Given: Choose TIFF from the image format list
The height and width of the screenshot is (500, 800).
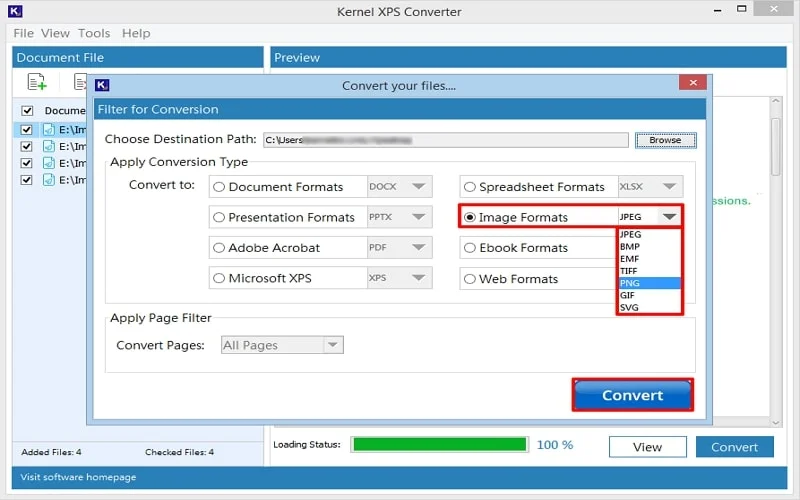Looking at the screenshot, I should [649, 271].
